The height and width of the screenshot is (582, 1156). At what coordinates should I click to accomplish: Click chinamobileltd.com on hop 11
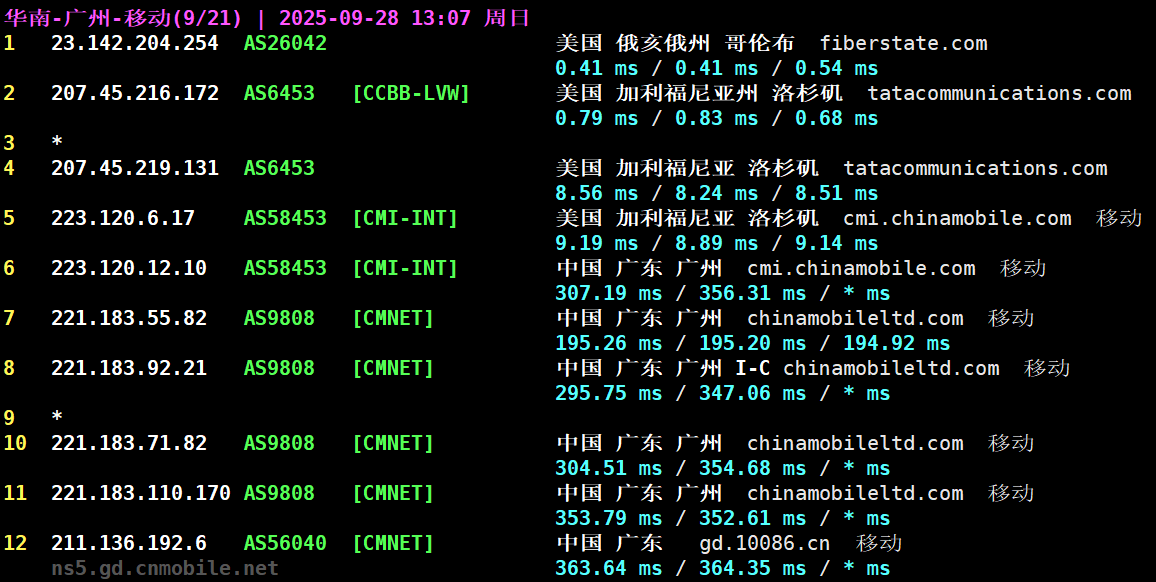(855, 492)
